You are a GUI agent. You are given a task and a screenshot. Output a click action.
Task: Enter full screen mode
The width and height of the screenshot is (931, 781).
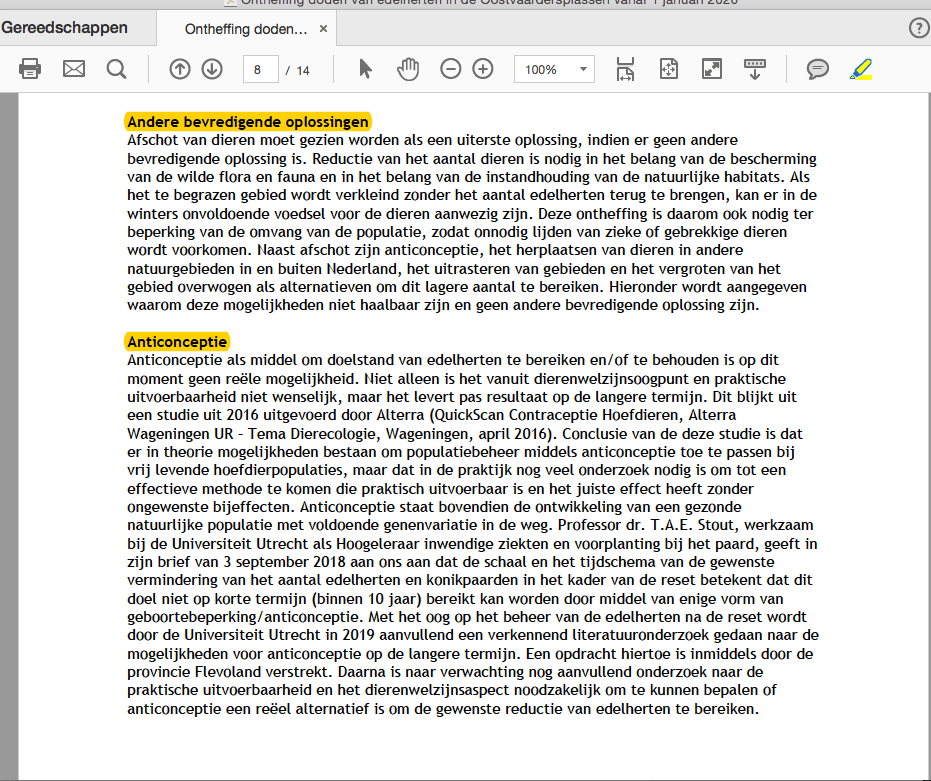tap(712, 69)
